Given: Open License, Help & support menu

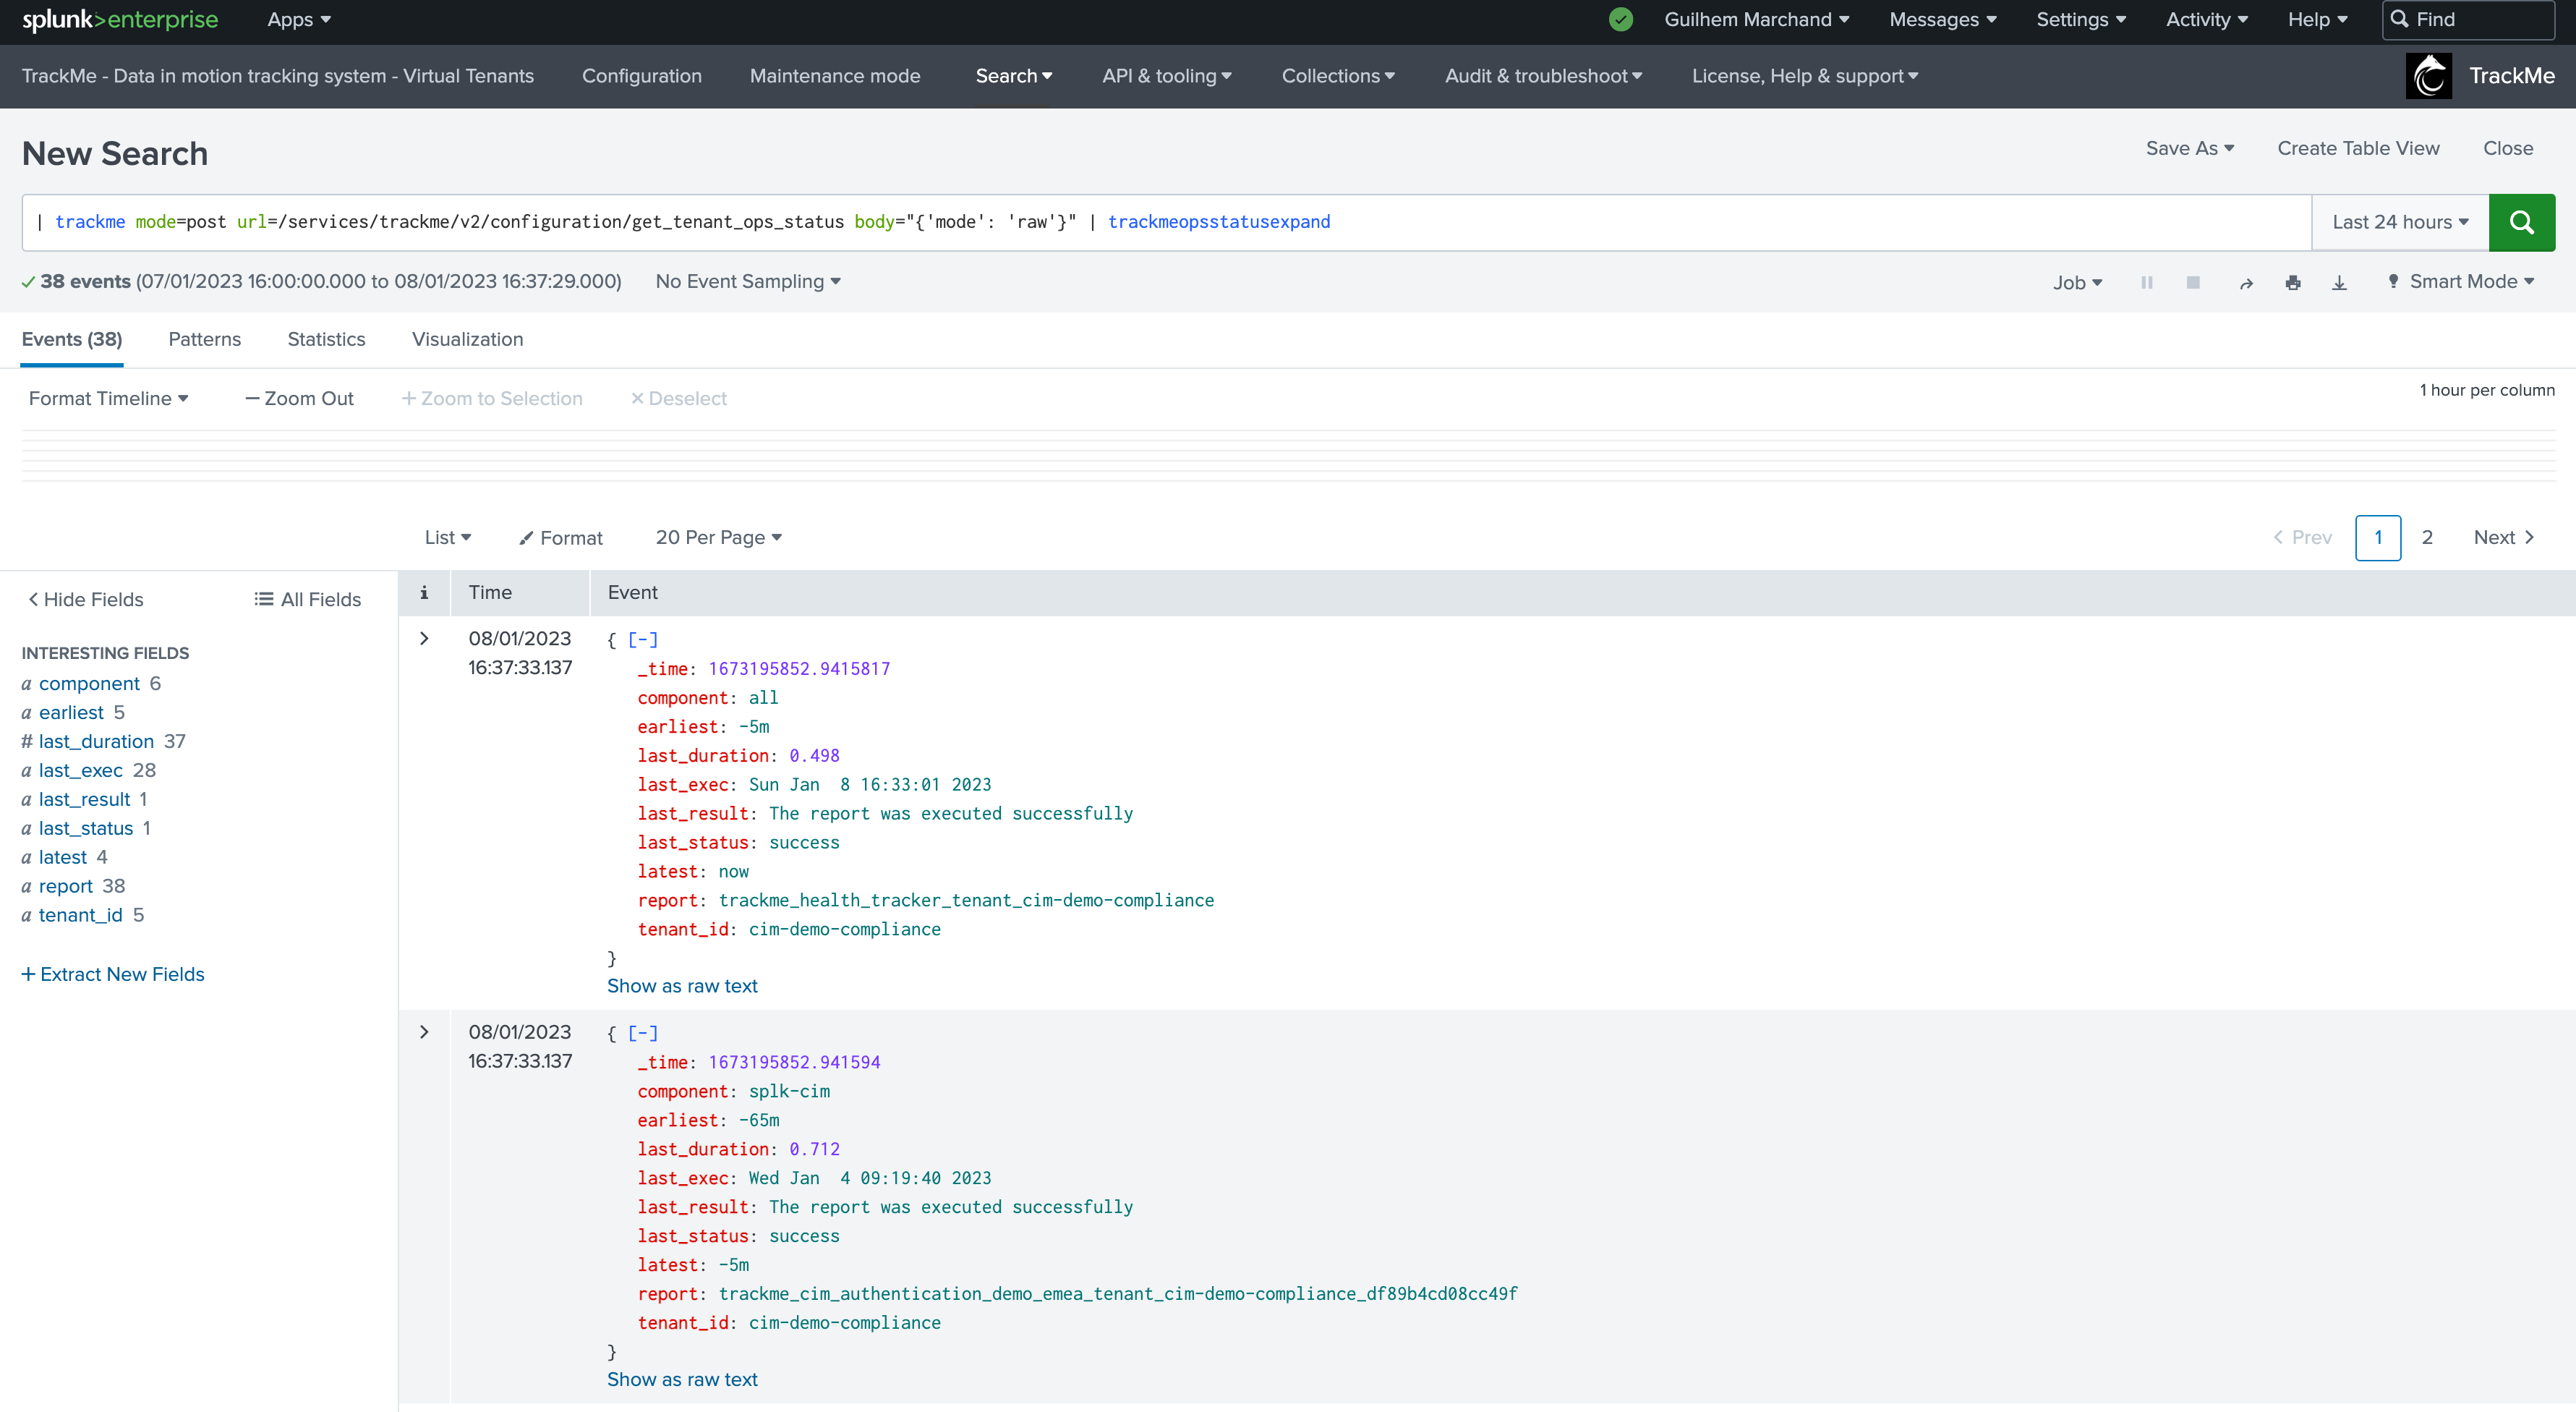Looking at the screenshot, I should coord(1804,76).
